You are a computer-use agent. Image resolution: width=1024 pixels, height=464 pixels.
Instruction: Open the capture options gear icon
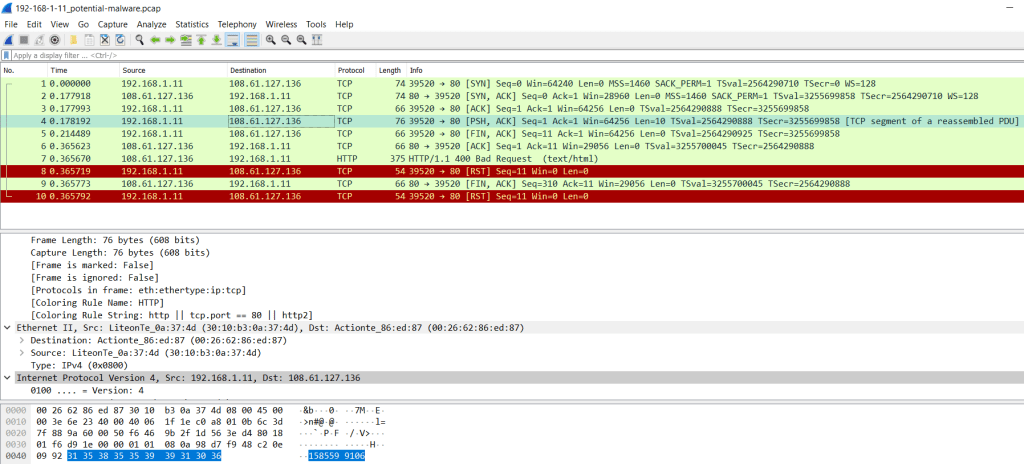(55, 39)
